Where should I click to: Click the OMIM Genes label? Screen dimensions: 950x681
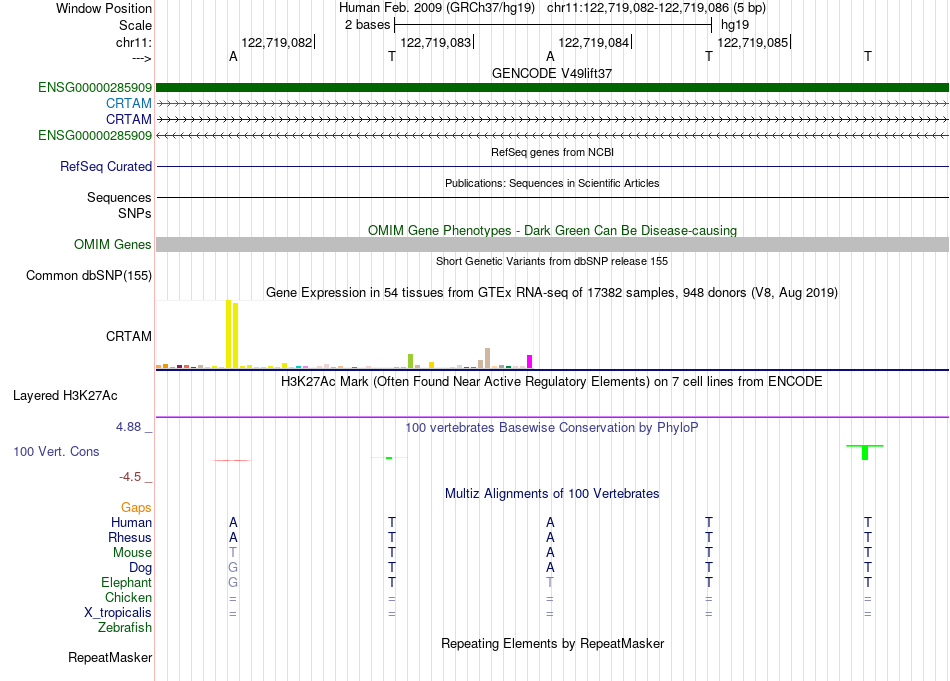tap(113, 244)
